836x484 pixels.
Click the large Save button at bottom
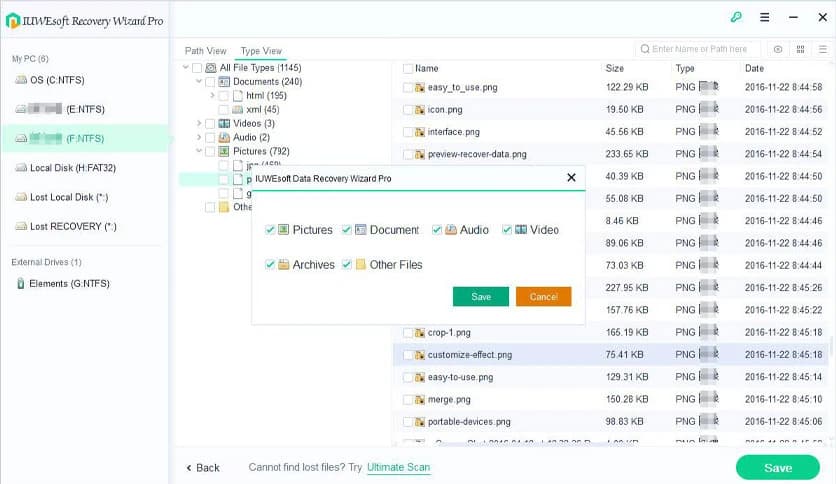point(778,467)
